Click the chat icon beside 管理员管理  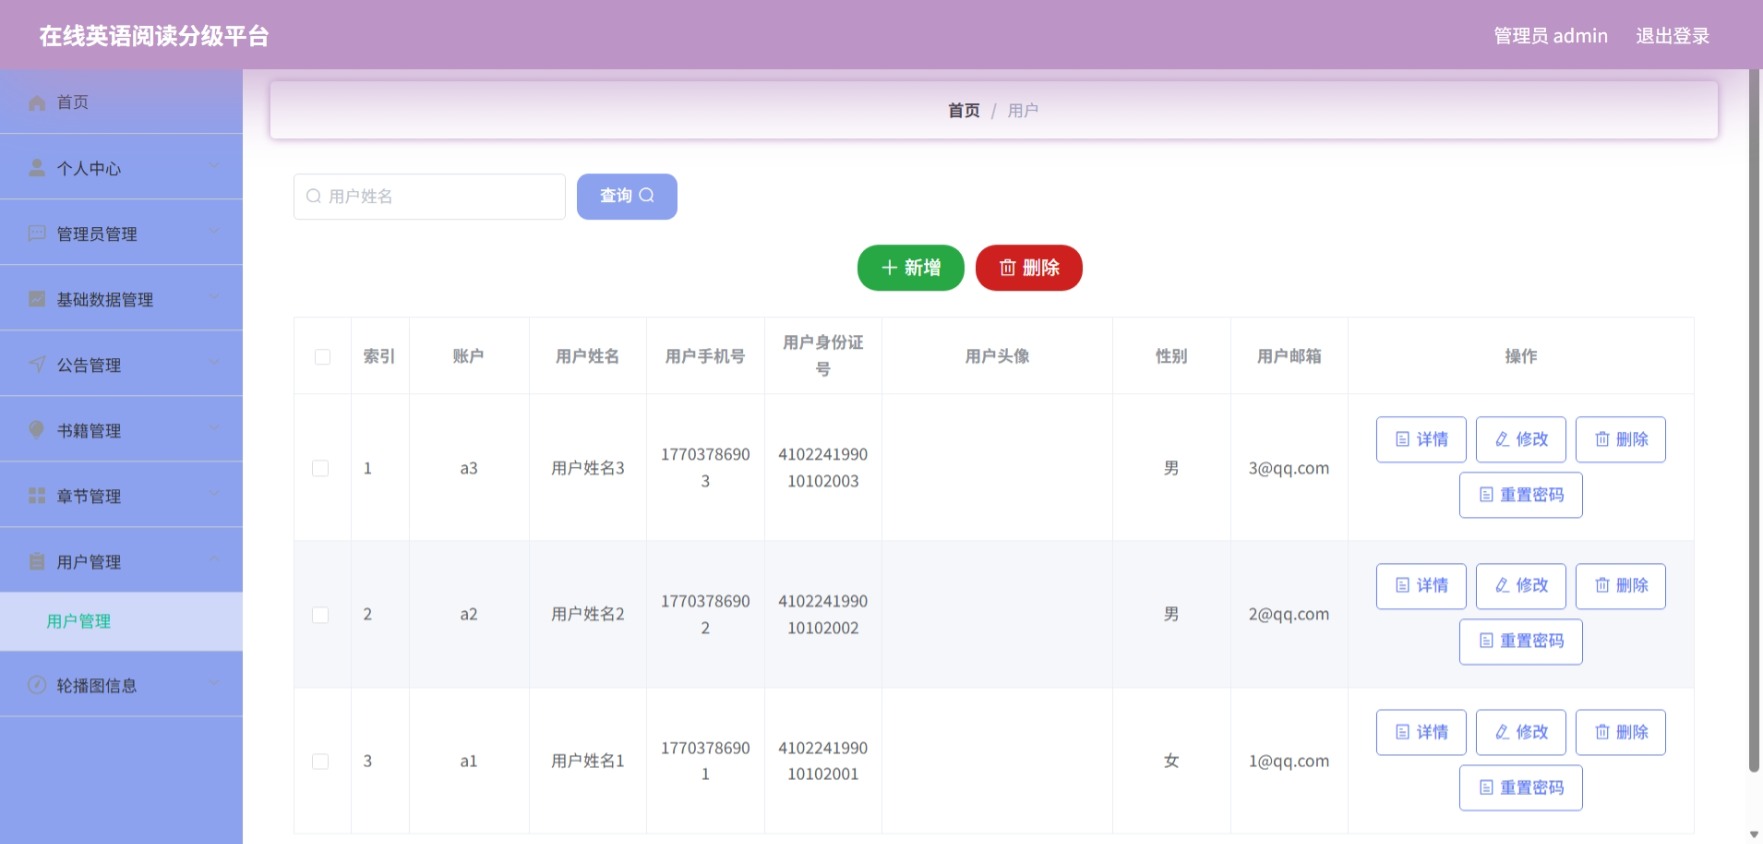tap(37, 233)
